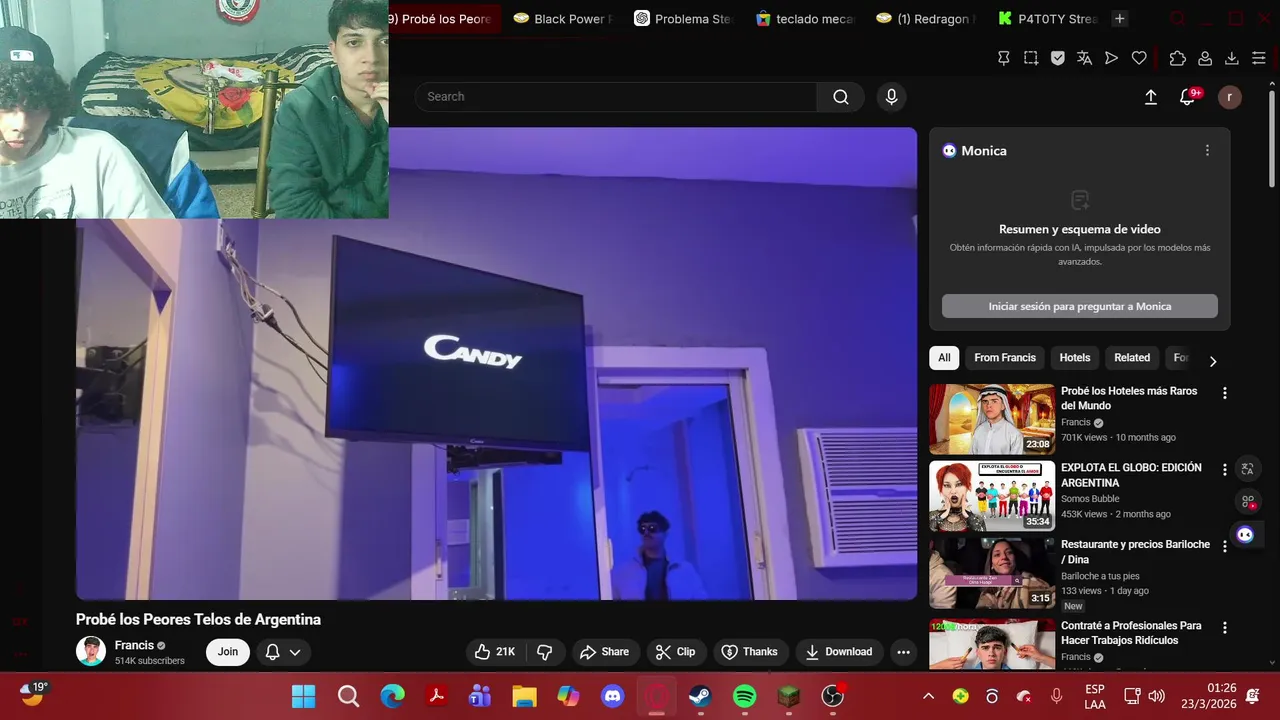Switch to the Redragon browser tab
Viewport: 1280px width, 720px height.
[x=925, y=19]
